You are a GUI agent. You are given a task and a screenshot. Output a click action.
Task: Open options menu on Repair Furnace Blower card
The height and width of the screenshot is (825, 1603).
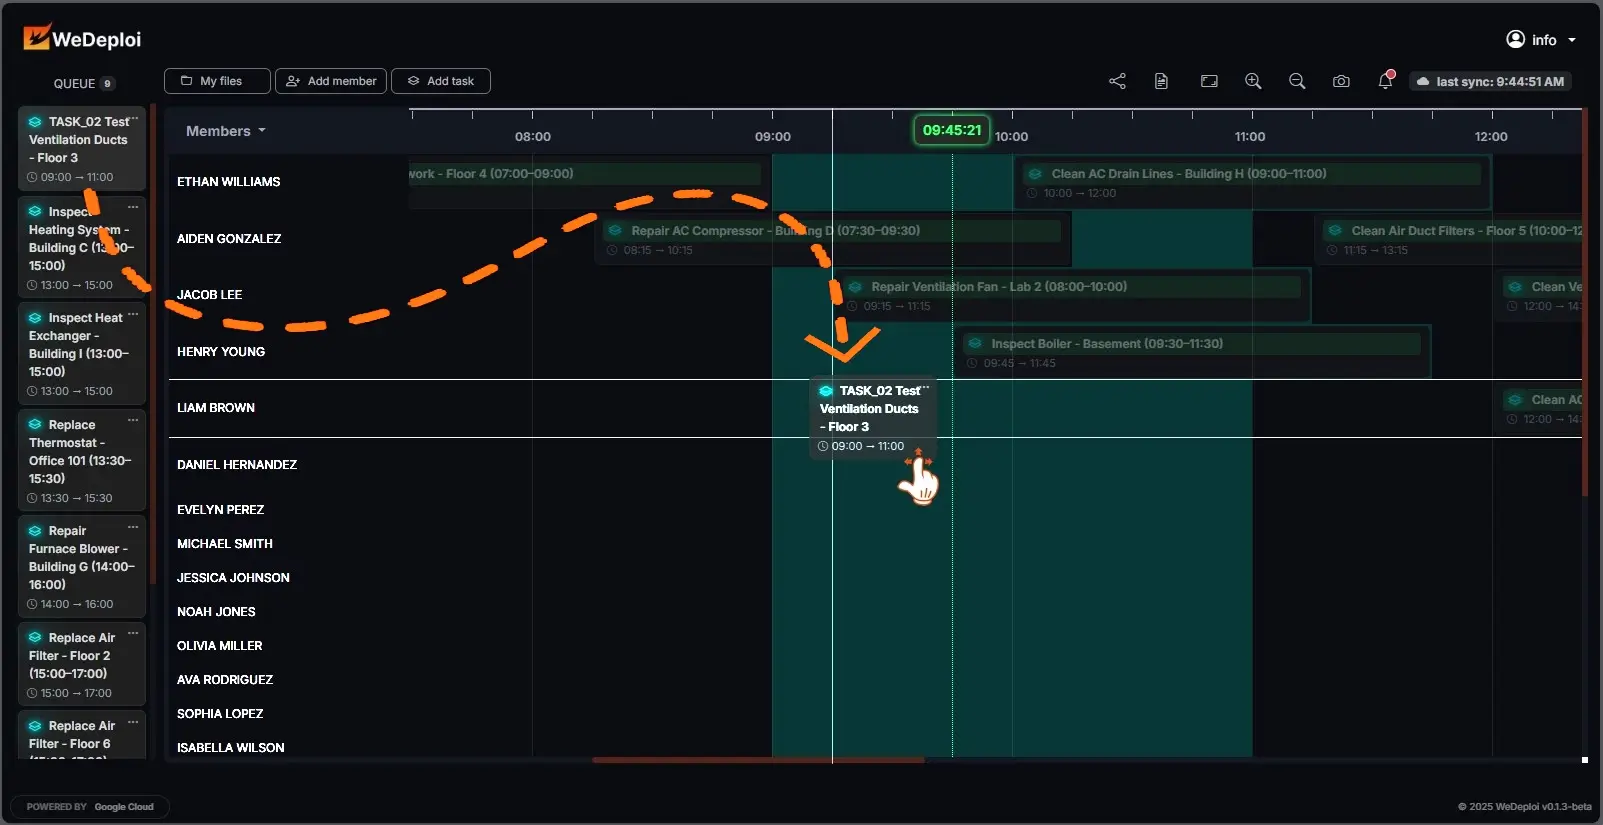click(133, 526)
